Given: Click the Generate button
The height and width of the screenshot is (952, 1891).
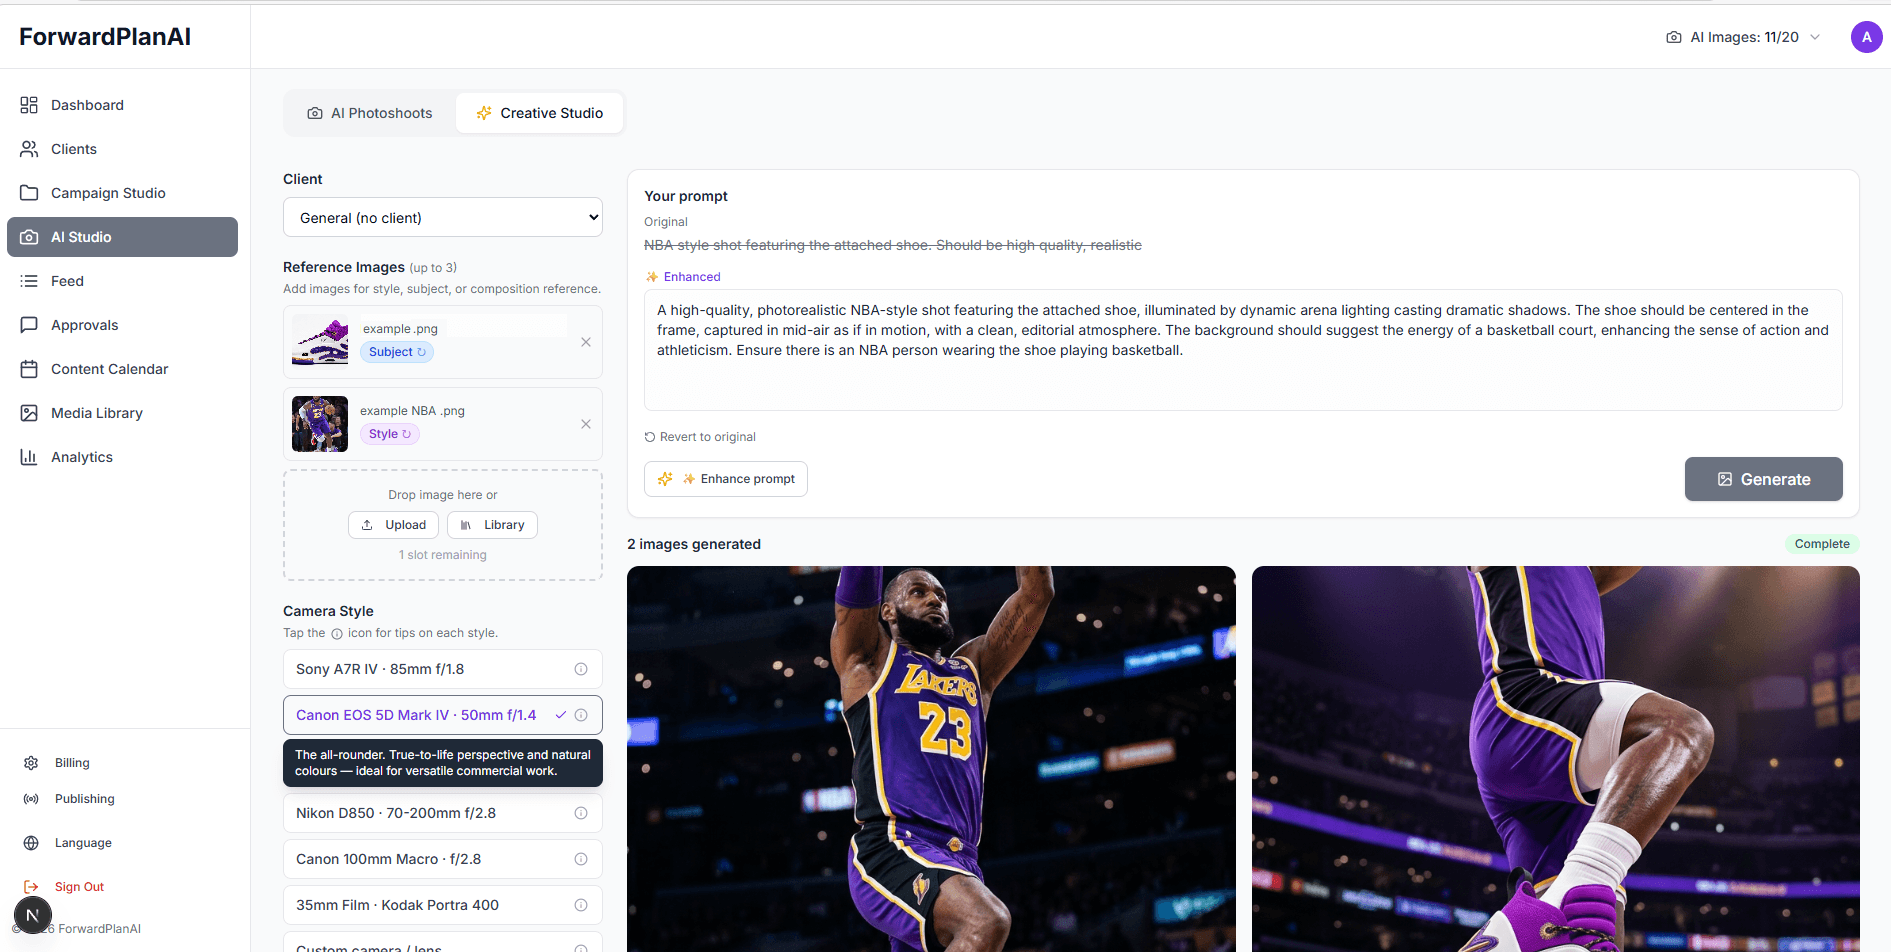Looking at the screenshot, I should tap(1763, 479).
